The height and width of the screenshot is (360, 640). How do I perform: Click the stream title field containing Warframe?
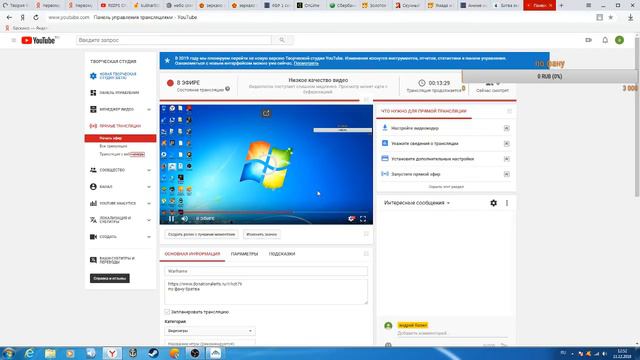(266, 271)
